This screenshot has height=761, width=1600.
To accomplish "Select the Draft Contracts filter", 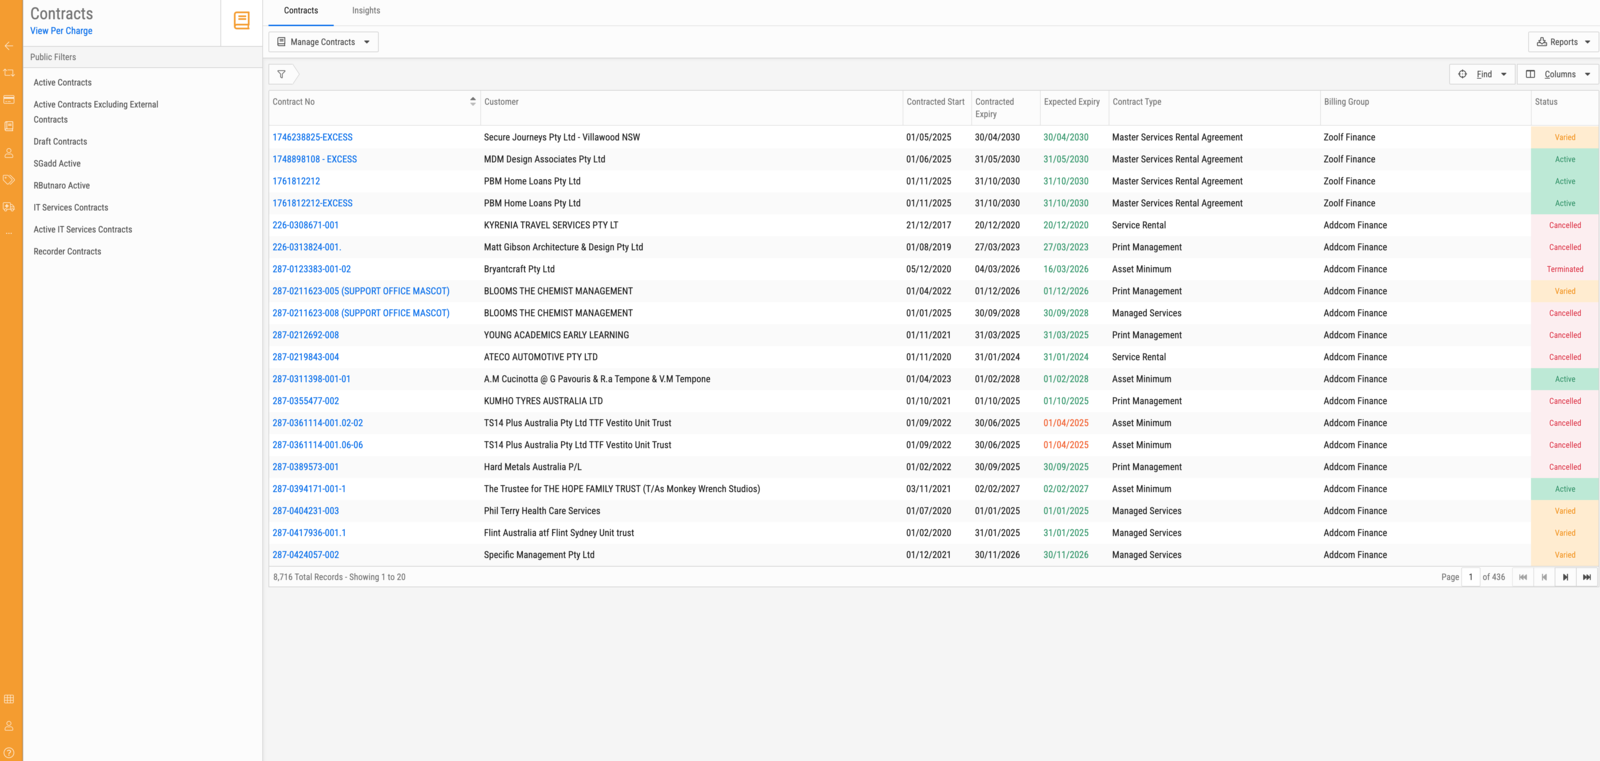I will click(x=60, y=142).
